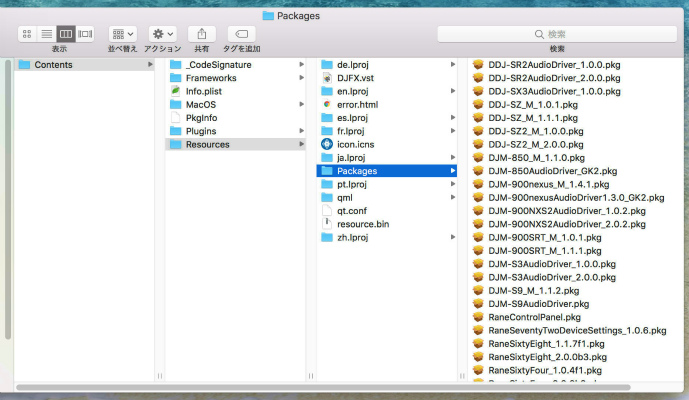Select the _CodeSignature folder icon
Image resolution: width=689 pixels, height=400 pixels.
point(176,65)
